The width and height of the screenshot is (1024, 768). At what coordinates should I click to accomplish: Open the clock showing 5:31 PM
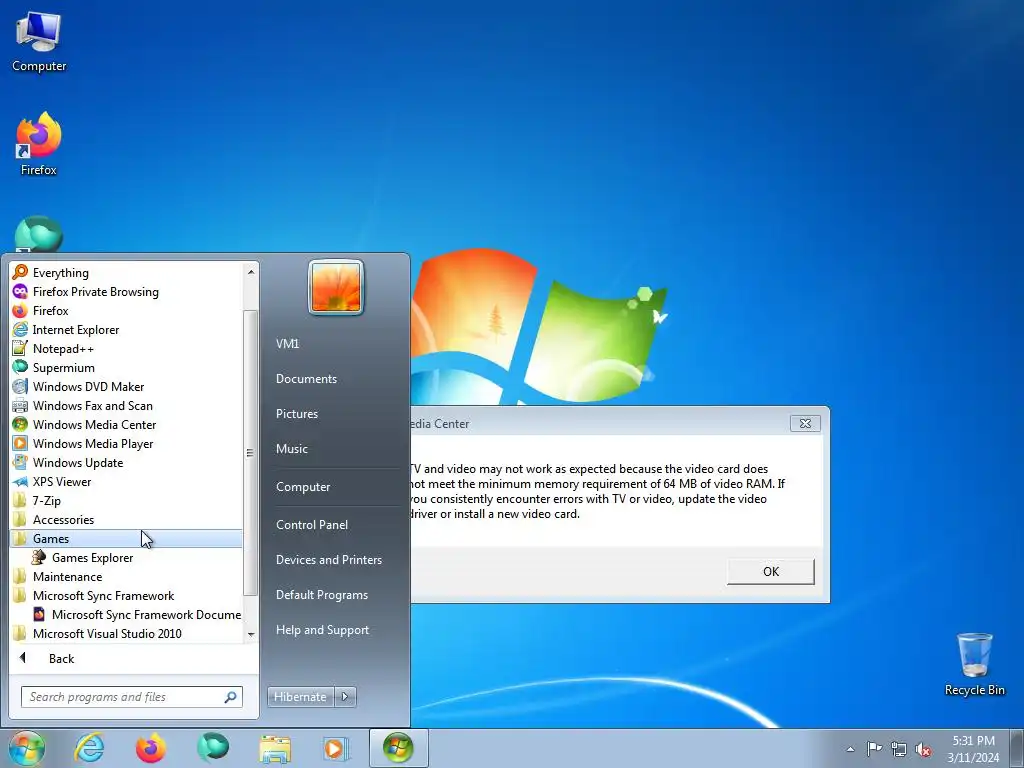tap(973, 749)
